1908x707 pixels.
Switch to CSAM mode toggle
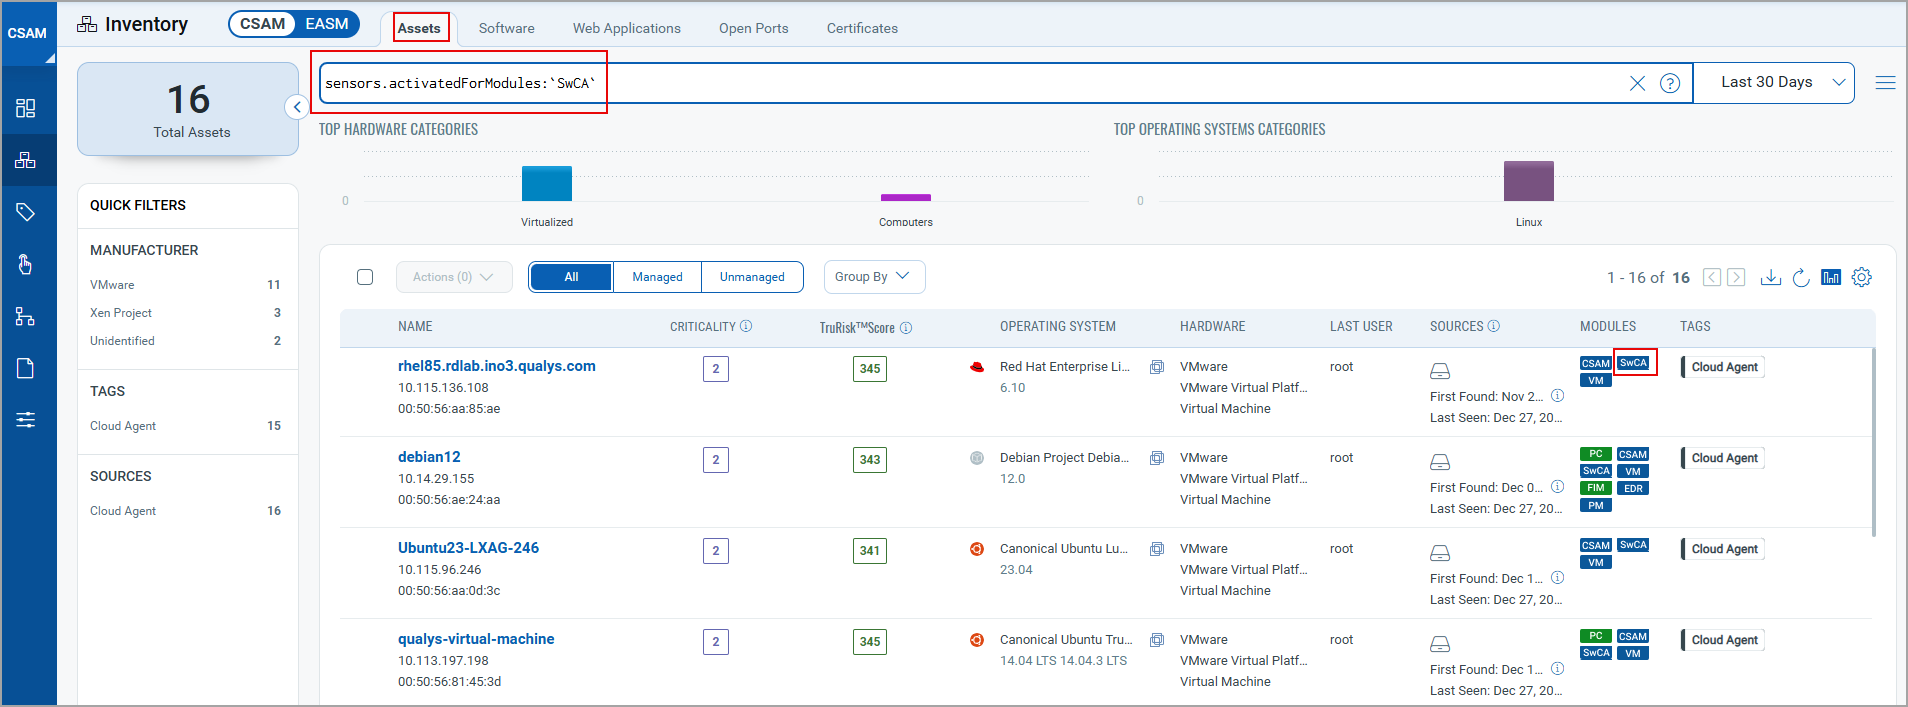pos(262,24)
